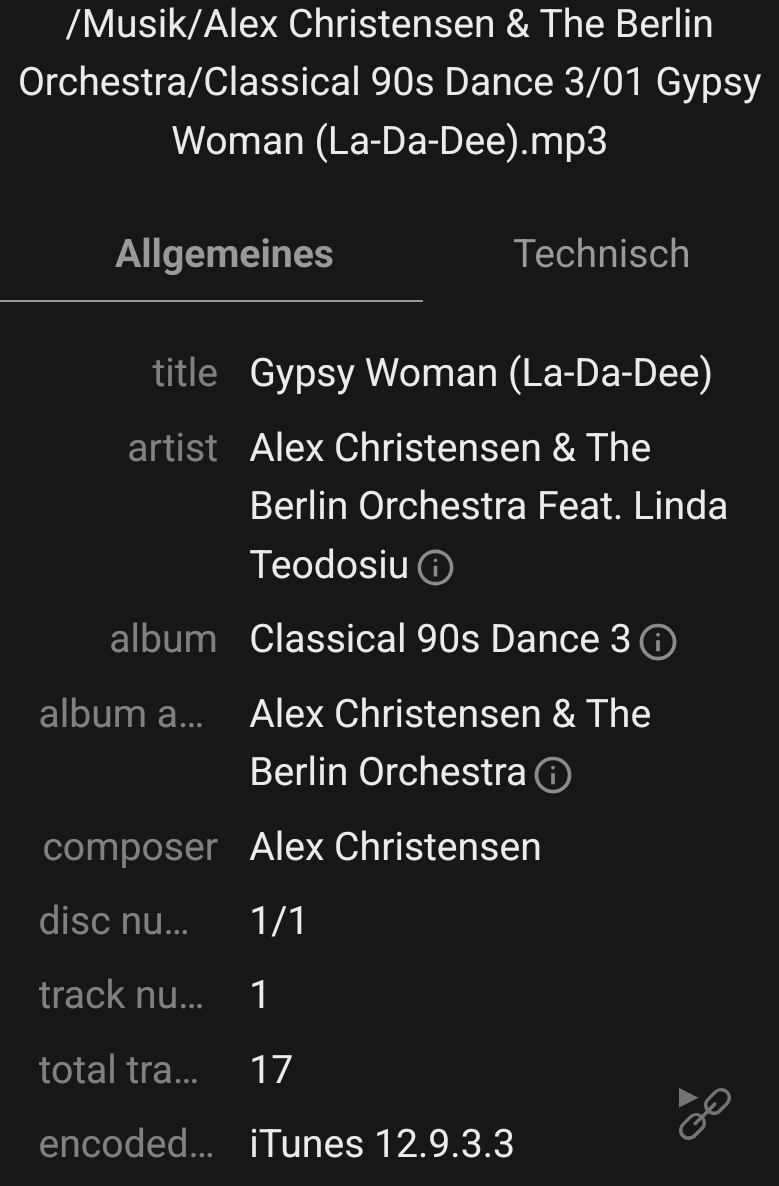Screen dimensions: 779x1186
Task: Click the truncated total tracks label
Action: pos(118,1070)
